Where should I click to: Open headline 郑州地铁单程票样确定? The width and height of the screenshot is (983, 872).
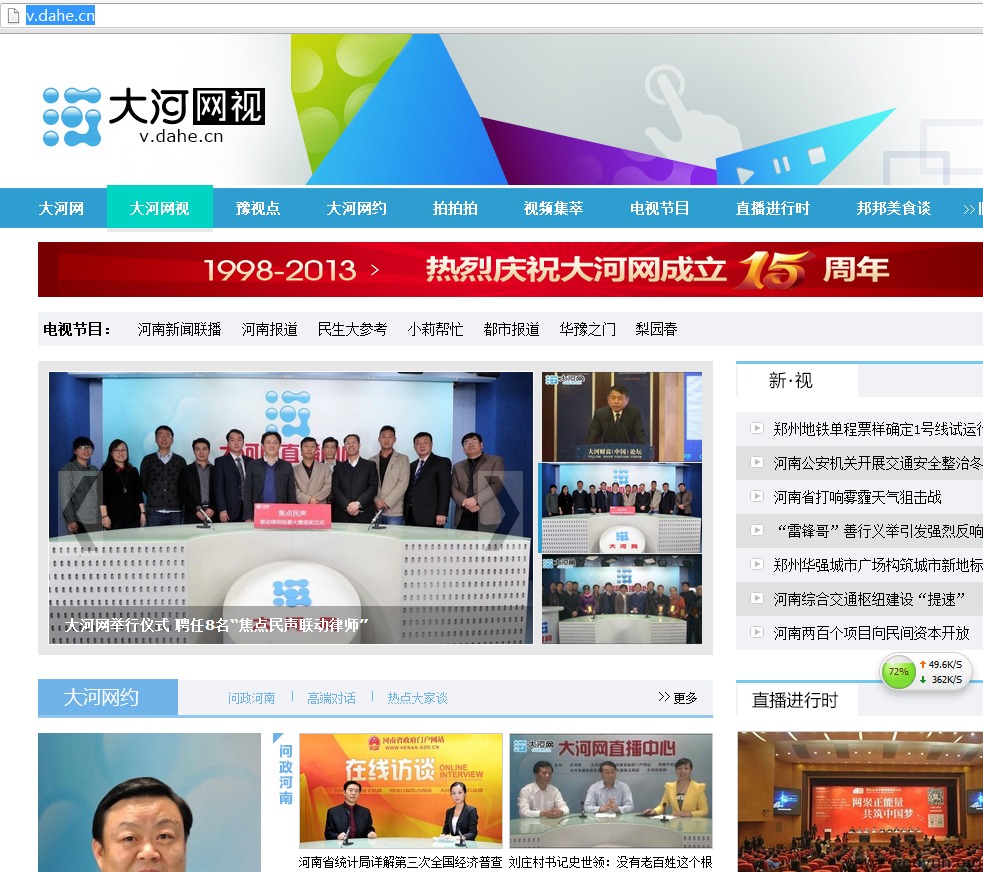(x=878, y=429)
